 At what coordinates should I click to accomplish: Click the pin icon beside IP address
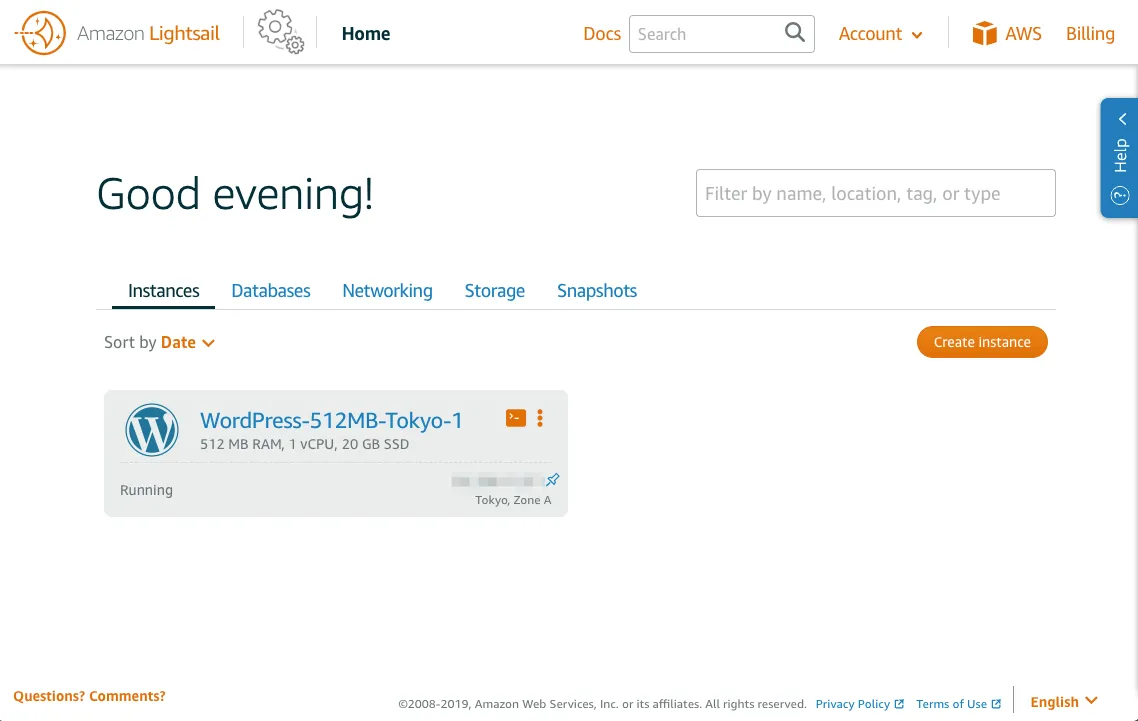552,480
